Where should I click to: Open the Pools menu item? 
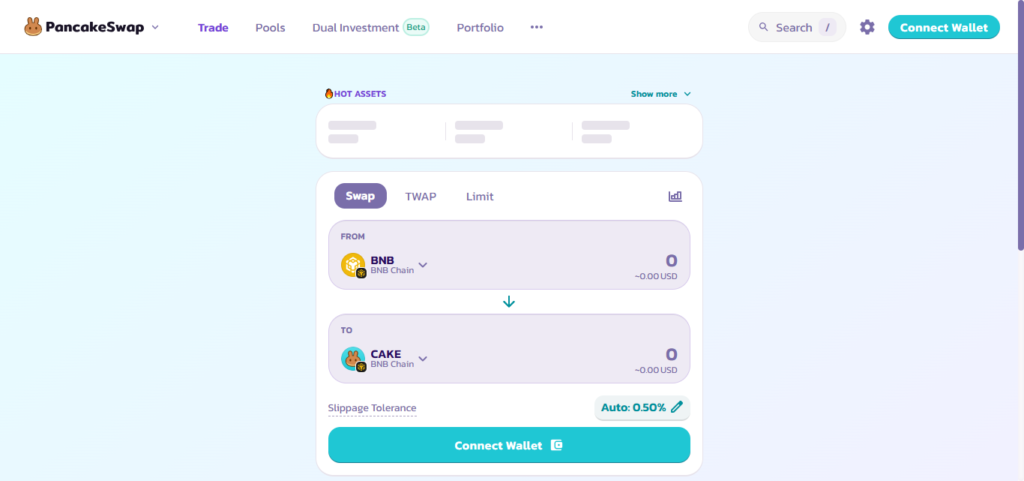tap(270, 28)
